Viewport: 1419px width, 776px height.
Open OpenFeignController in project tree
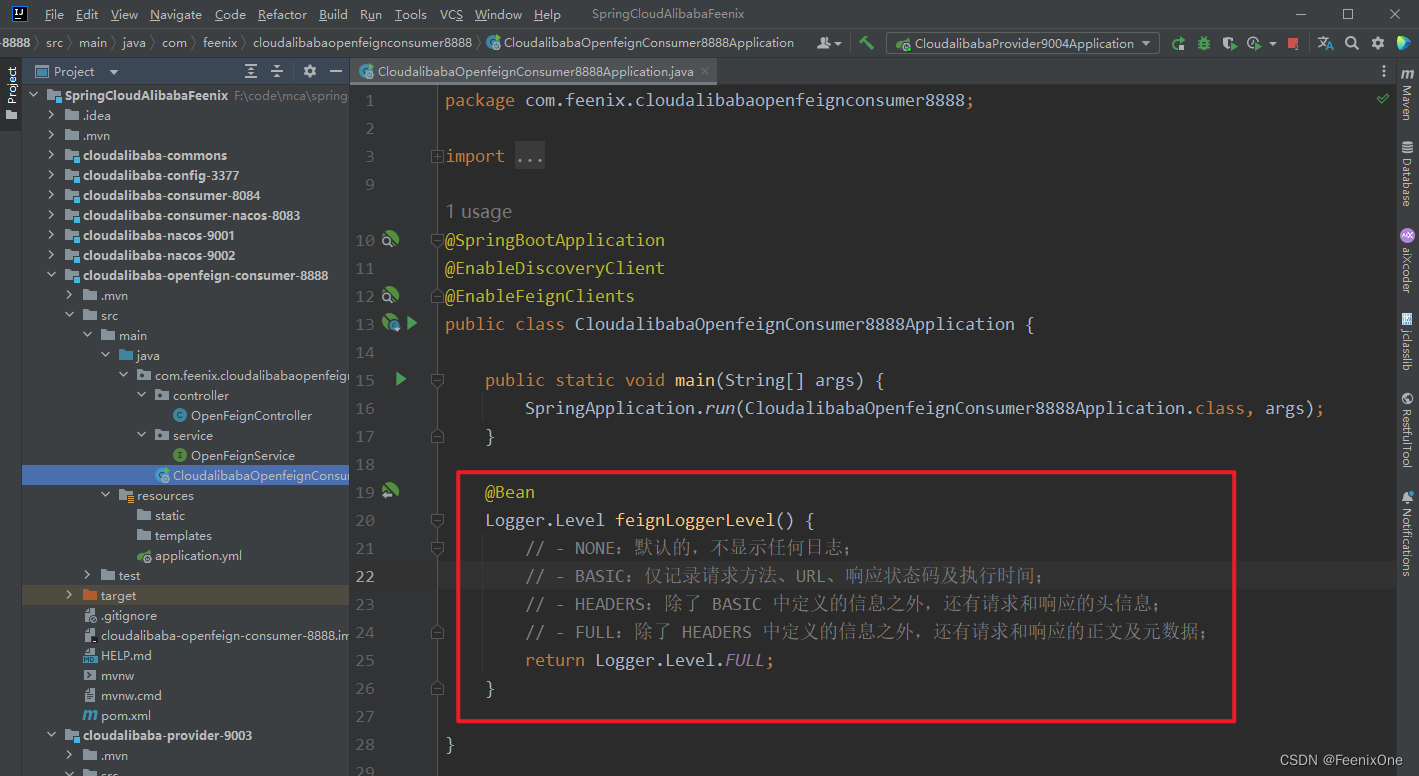pos(251,415)
